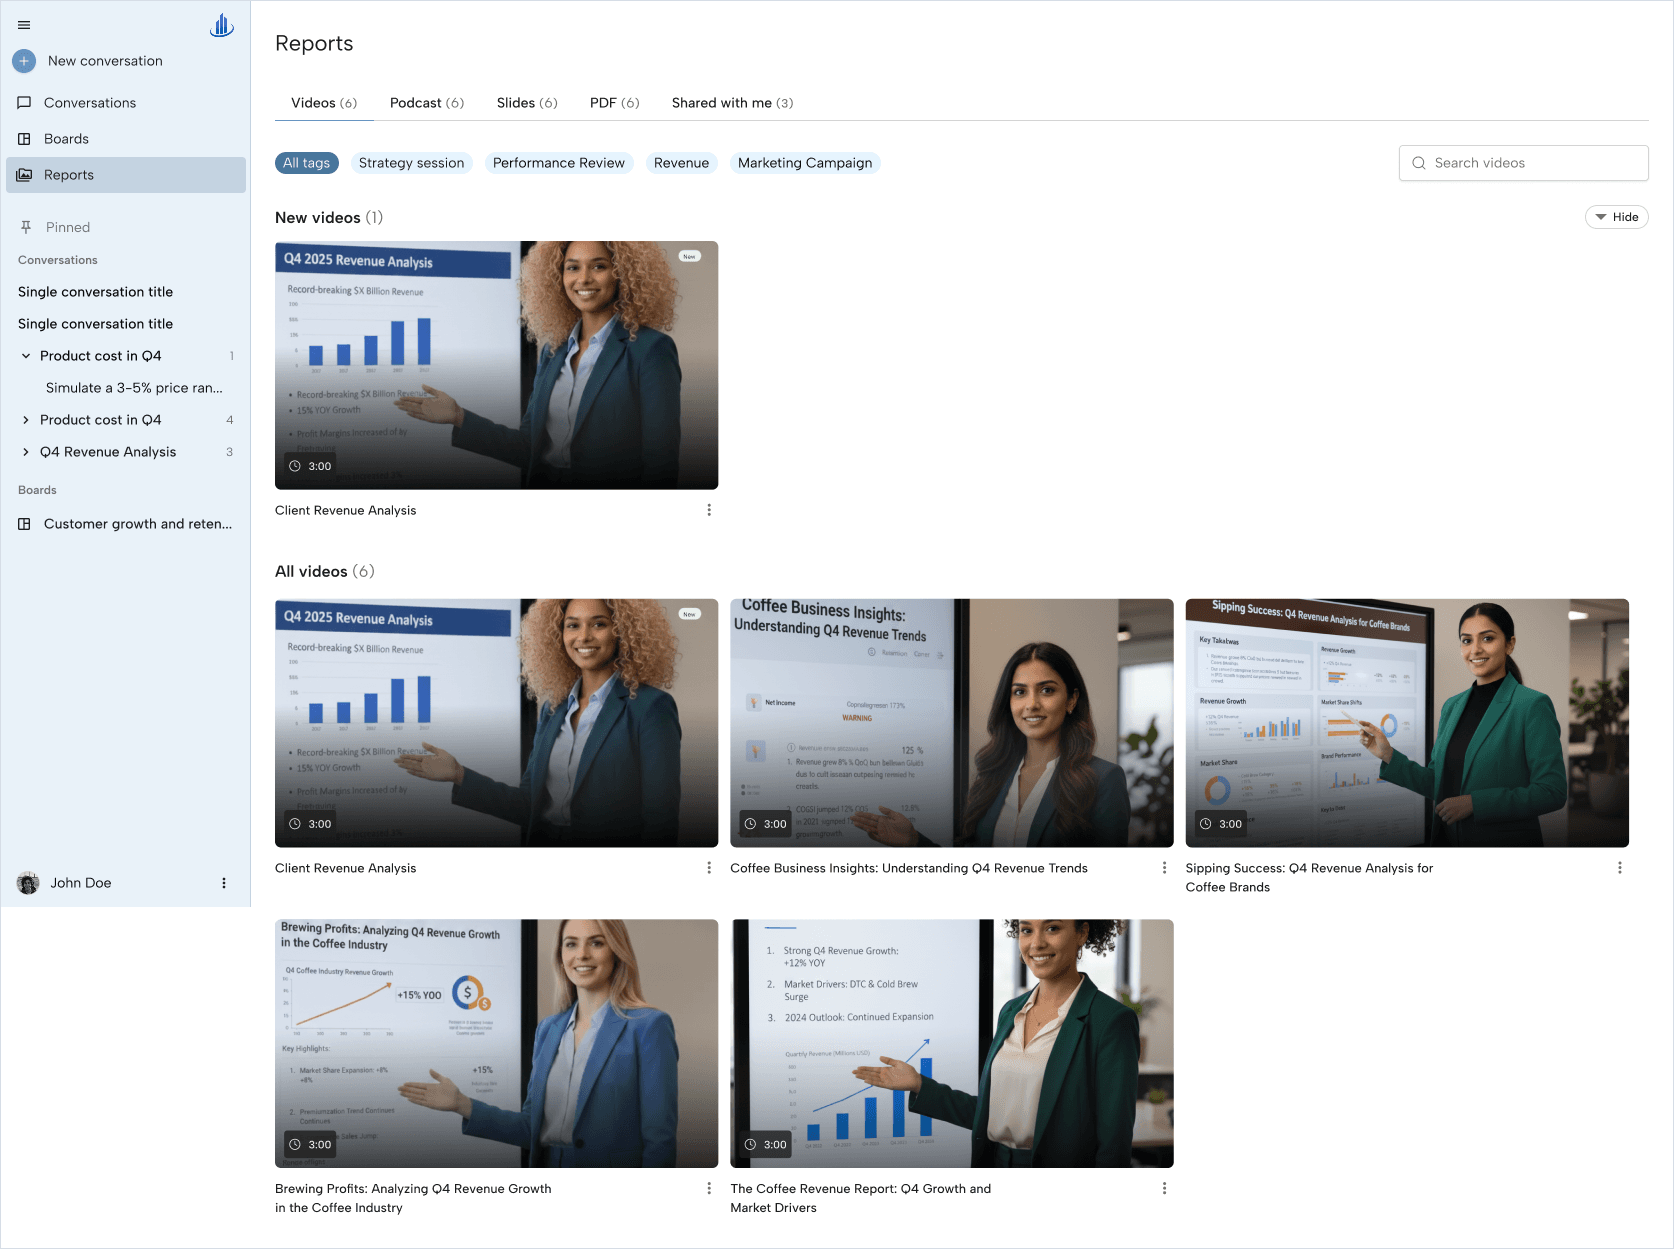Open options for The Coffee Revenue Report video
The image size is (1674, 1249).
(x=1164, y=1188)
